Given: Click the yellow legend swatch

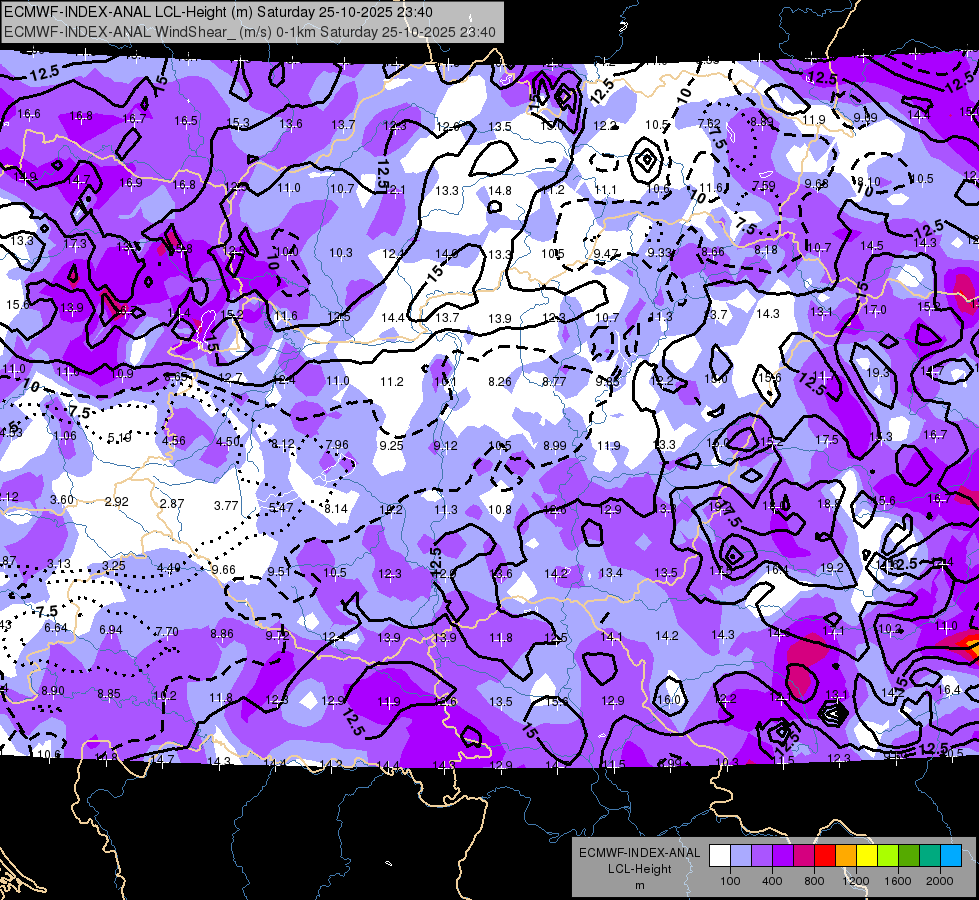Looking at the screenshot, I should [867, 856].
